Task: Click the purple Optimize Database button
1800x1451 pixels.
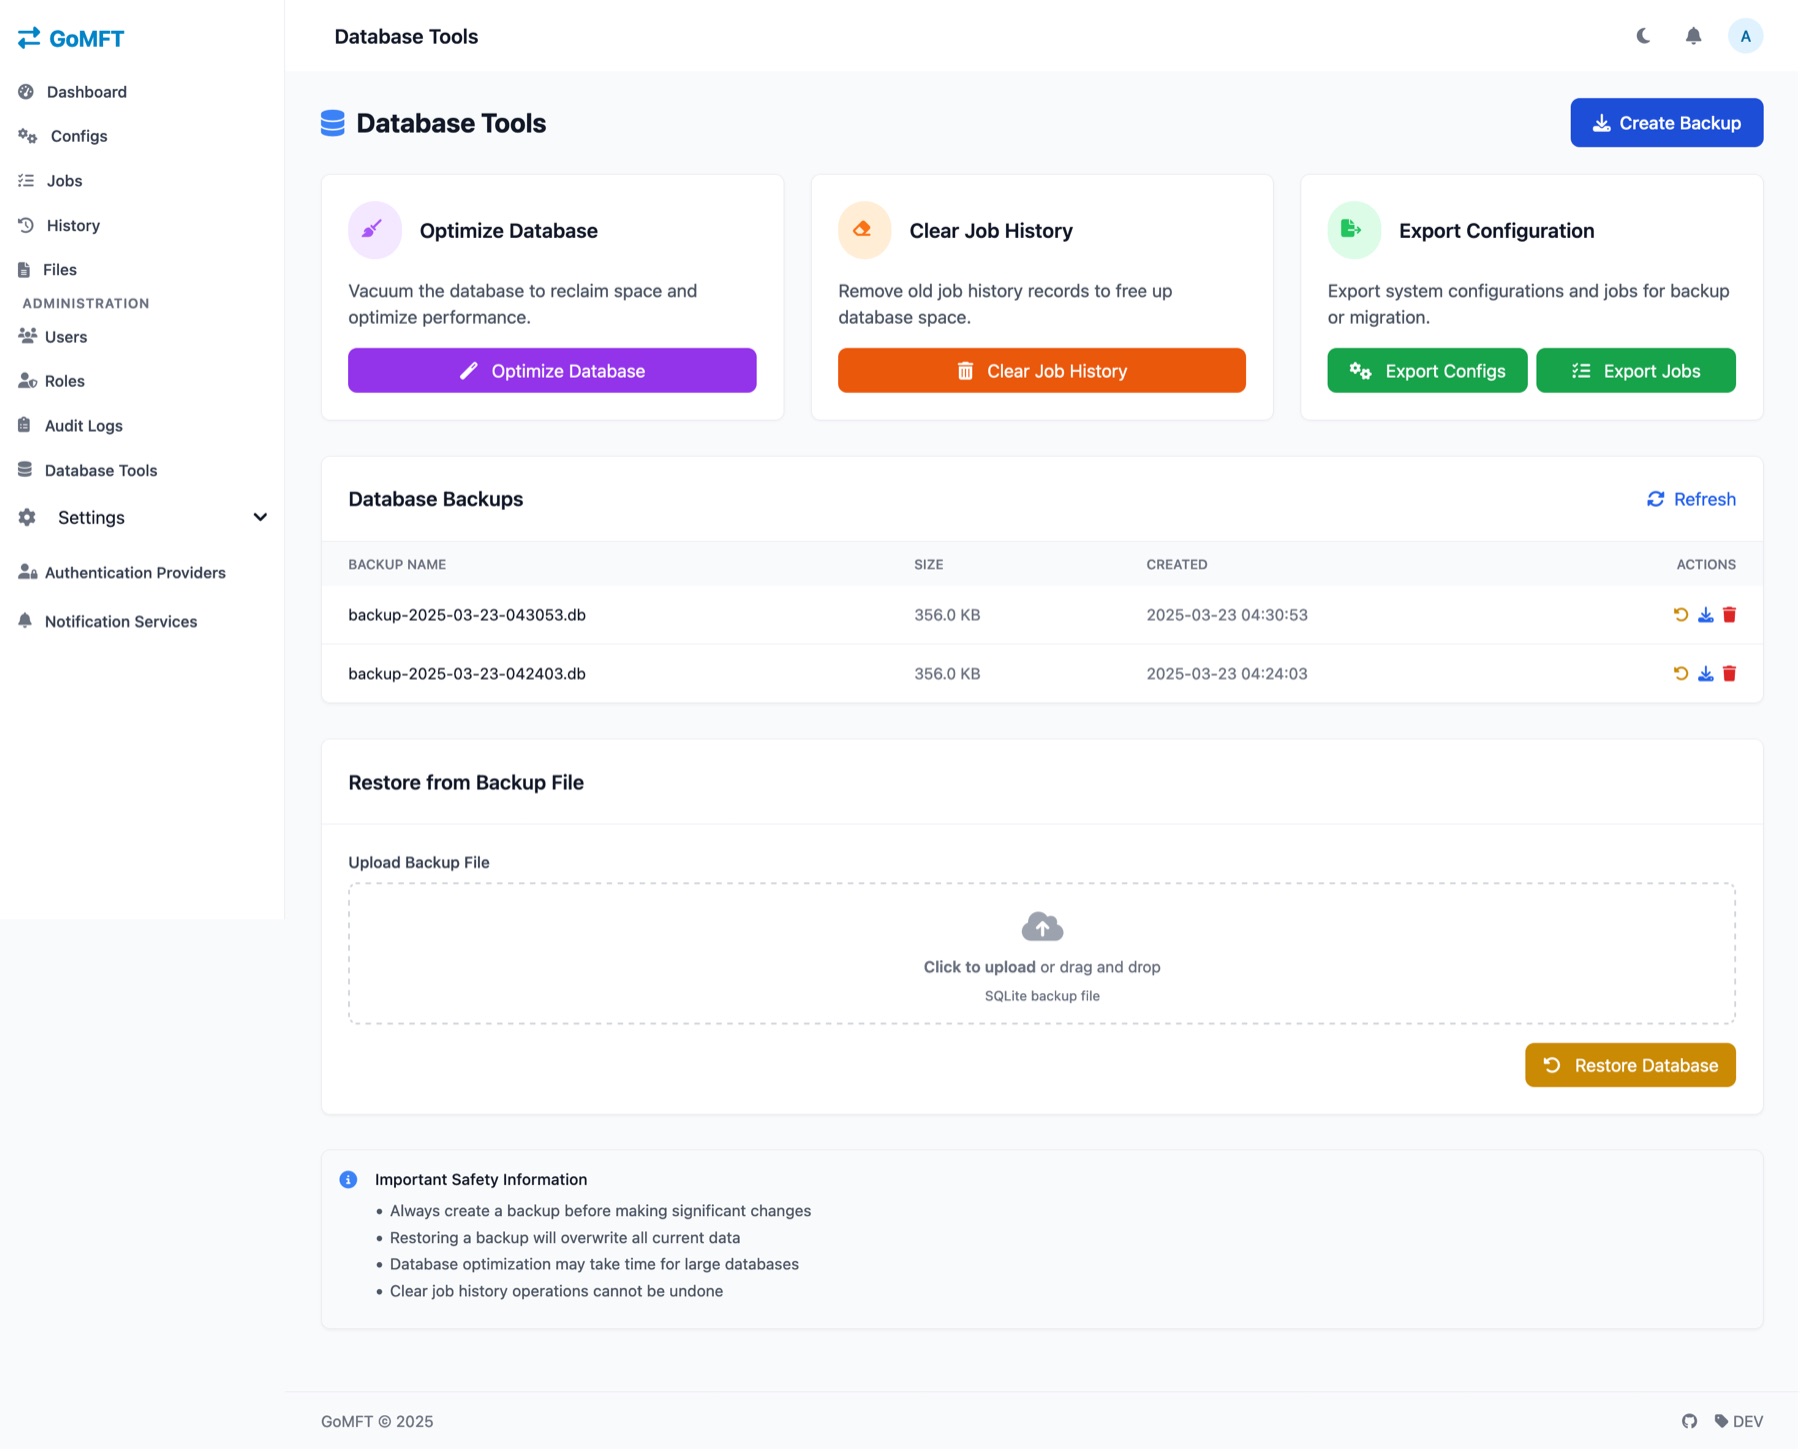Action: pyautogui.click(x=552, y=371)
